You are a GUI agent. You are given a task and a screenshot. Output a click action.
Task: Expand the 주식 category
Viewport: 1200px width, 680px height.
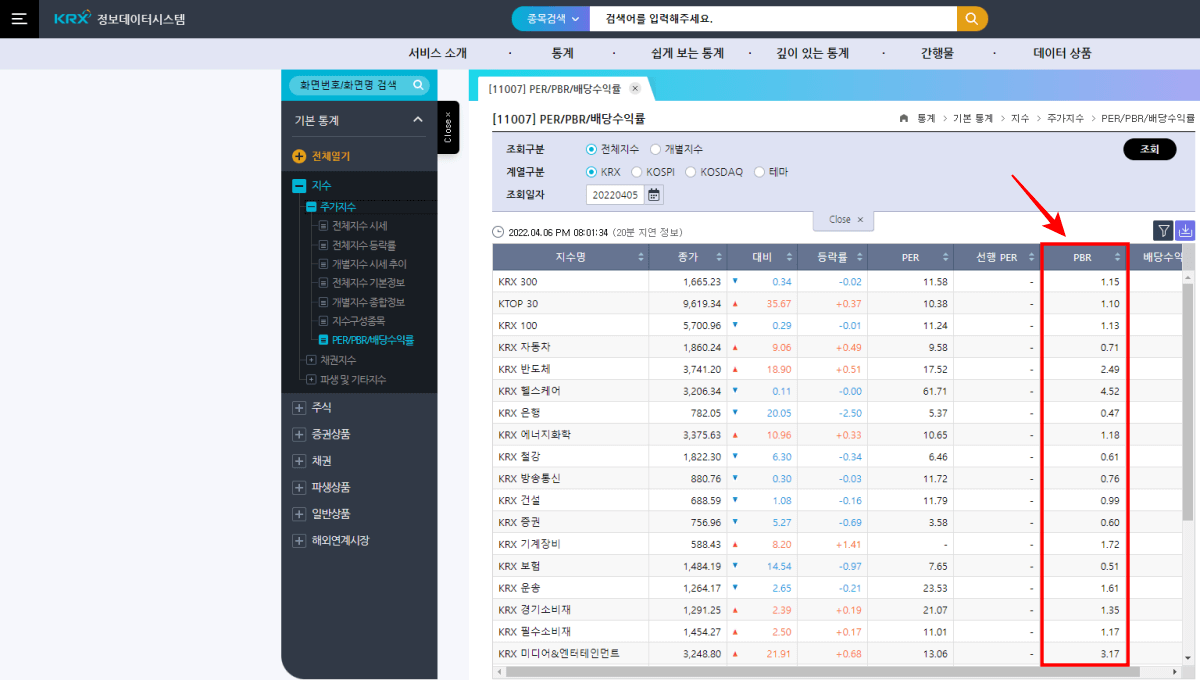click(298, 408)
